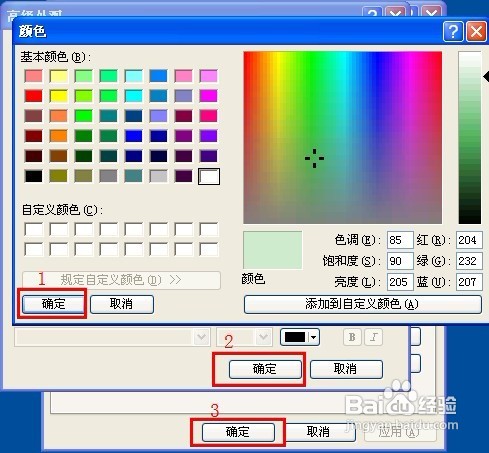
Task: Select the light pink-red basic color swatch
Action: coord(34,76)
